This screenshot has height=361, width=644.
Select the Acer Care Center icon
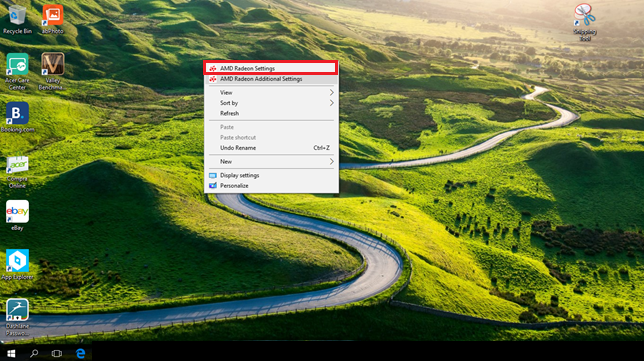[17, 71]
